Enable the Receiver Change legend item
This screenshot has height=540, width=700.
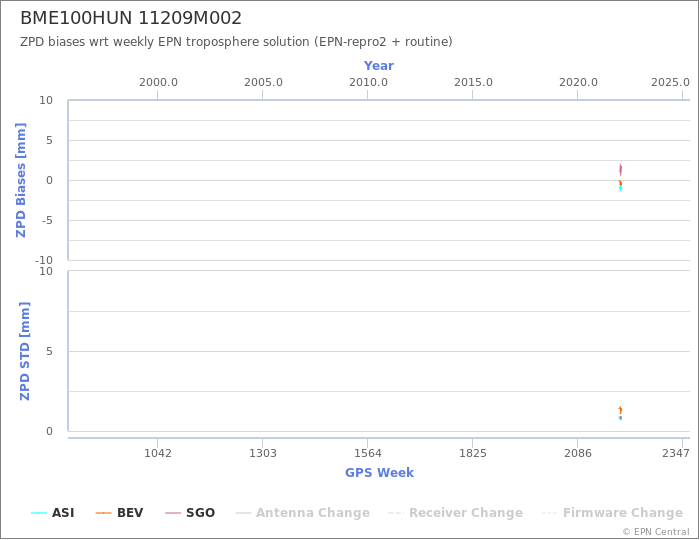tap(455, 513)
